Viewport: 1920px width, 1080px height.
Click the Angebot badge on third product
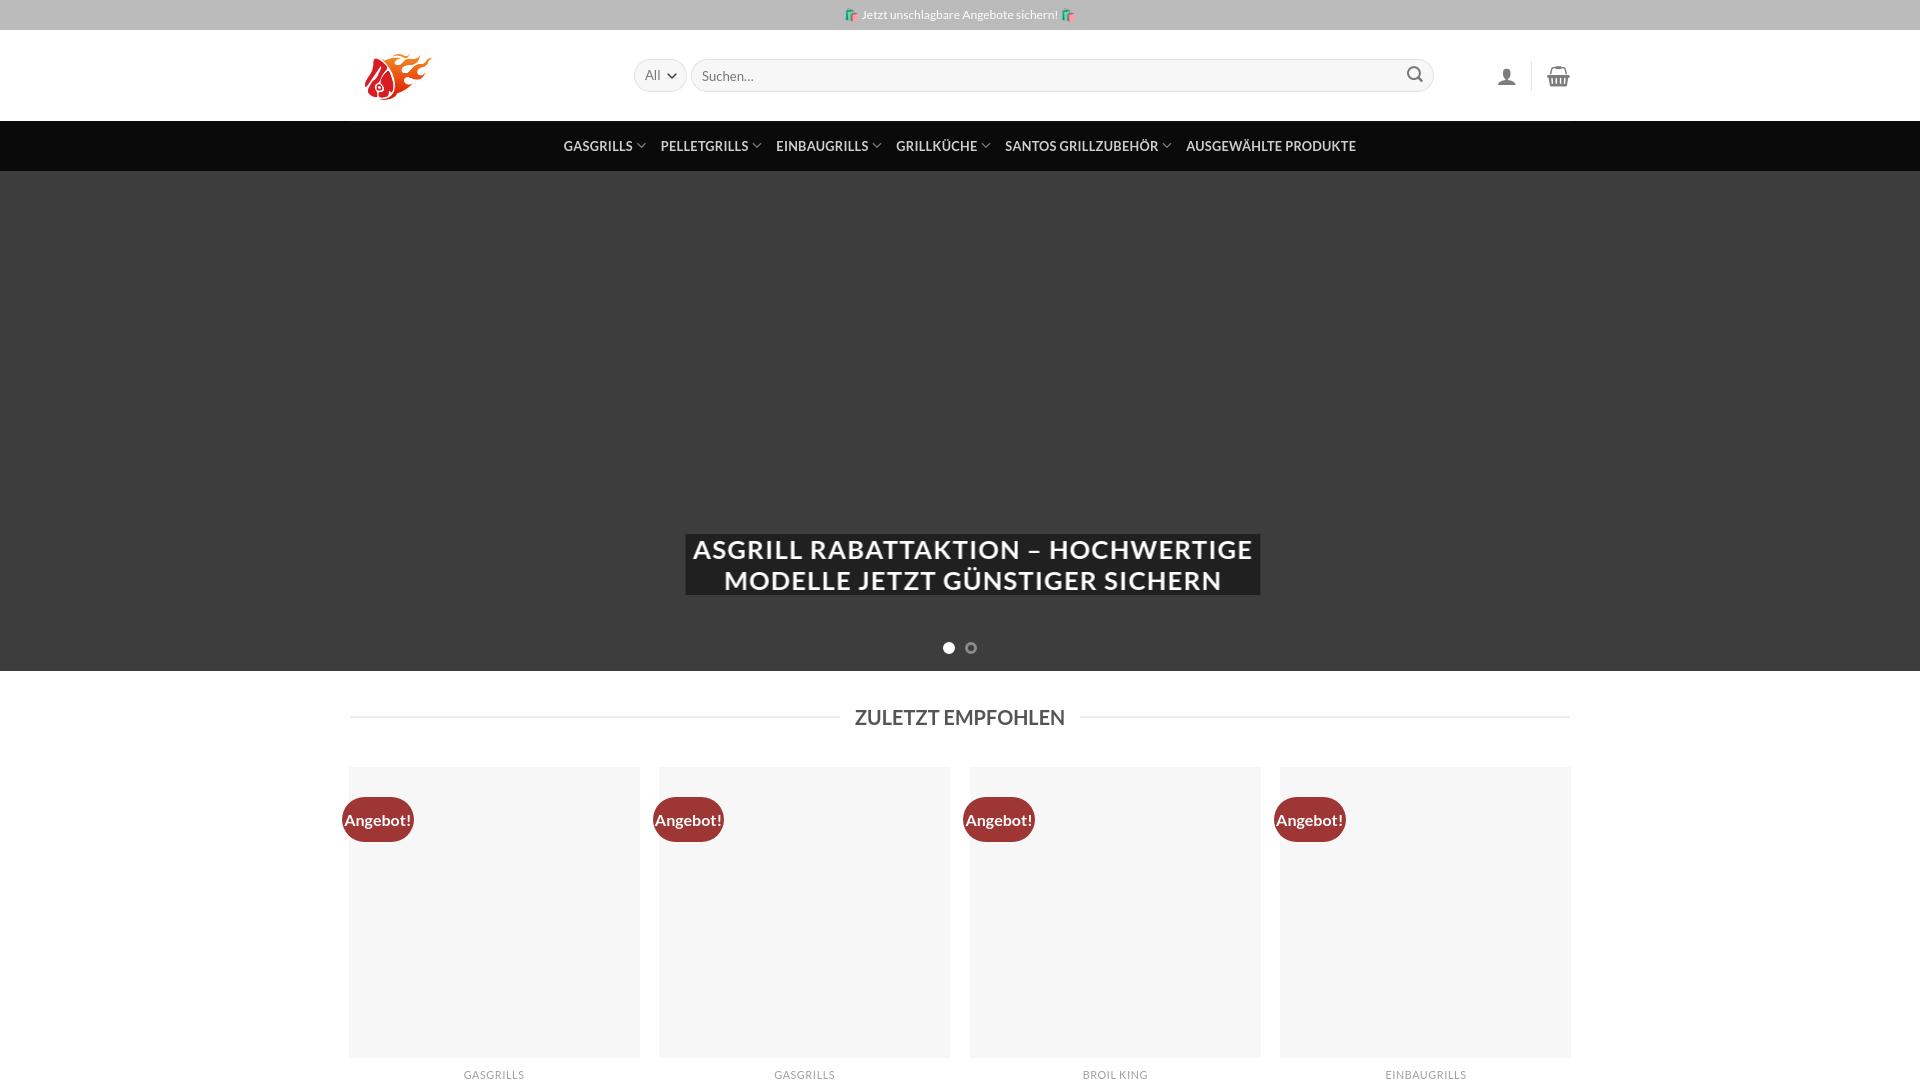999,820
